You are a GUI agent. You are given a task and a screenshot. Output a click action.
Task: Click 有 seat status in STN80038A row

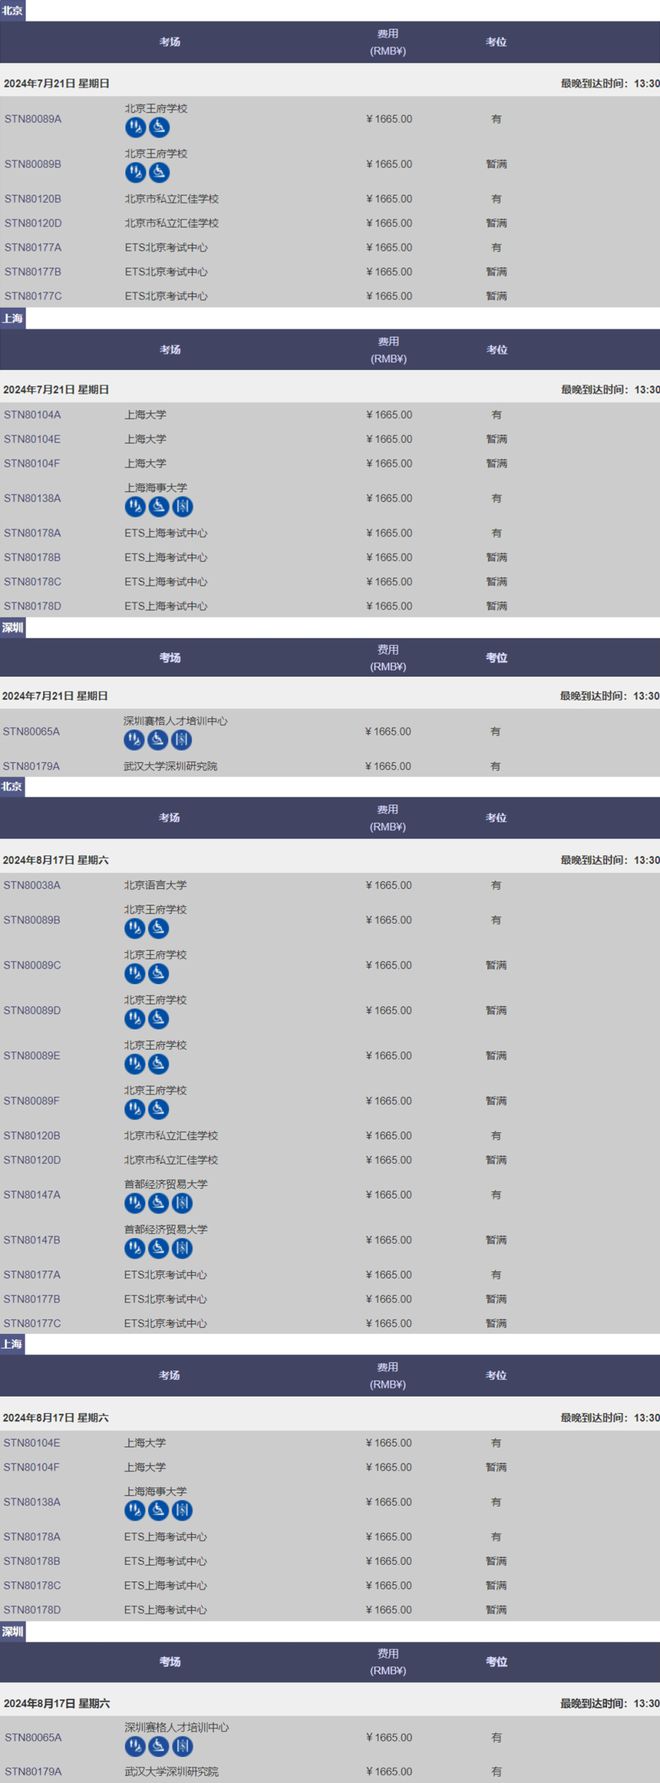[496, 885]
